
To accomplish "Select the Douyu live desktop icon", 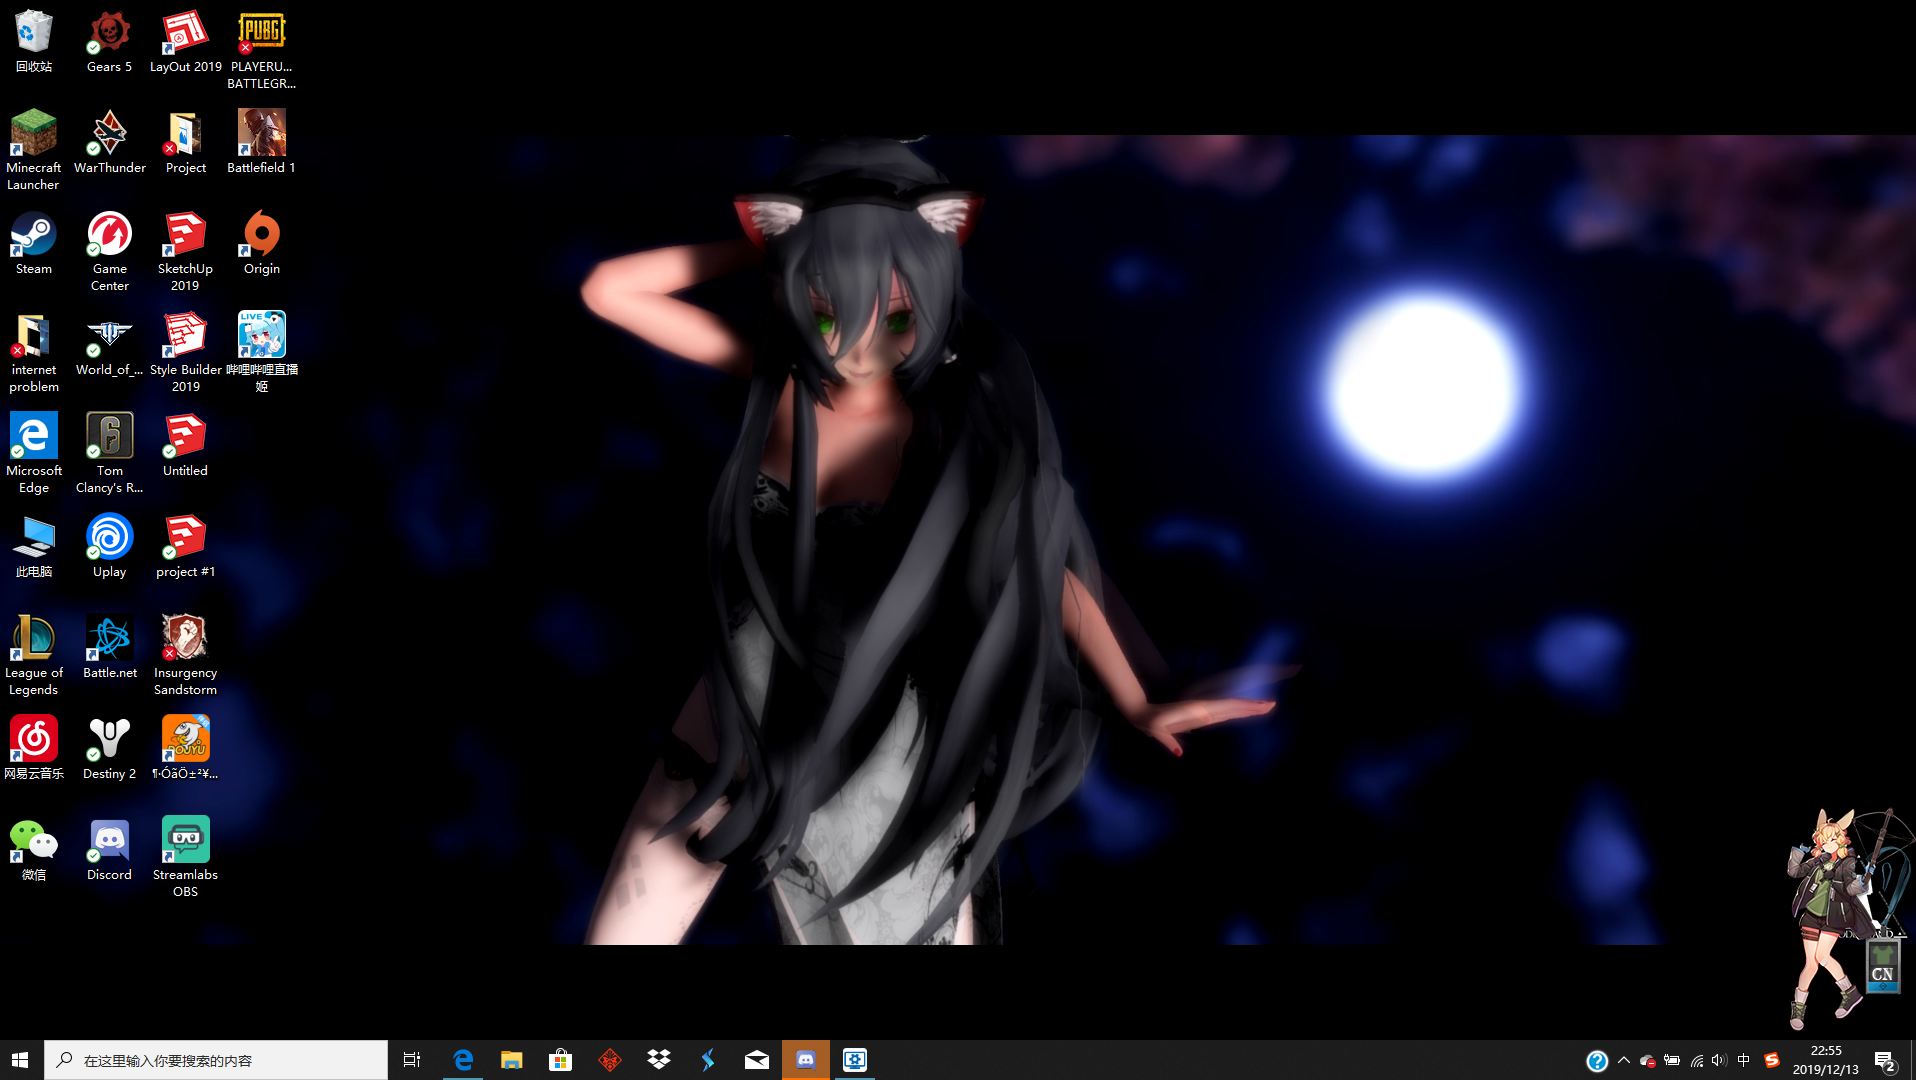I will coord(185,748).
